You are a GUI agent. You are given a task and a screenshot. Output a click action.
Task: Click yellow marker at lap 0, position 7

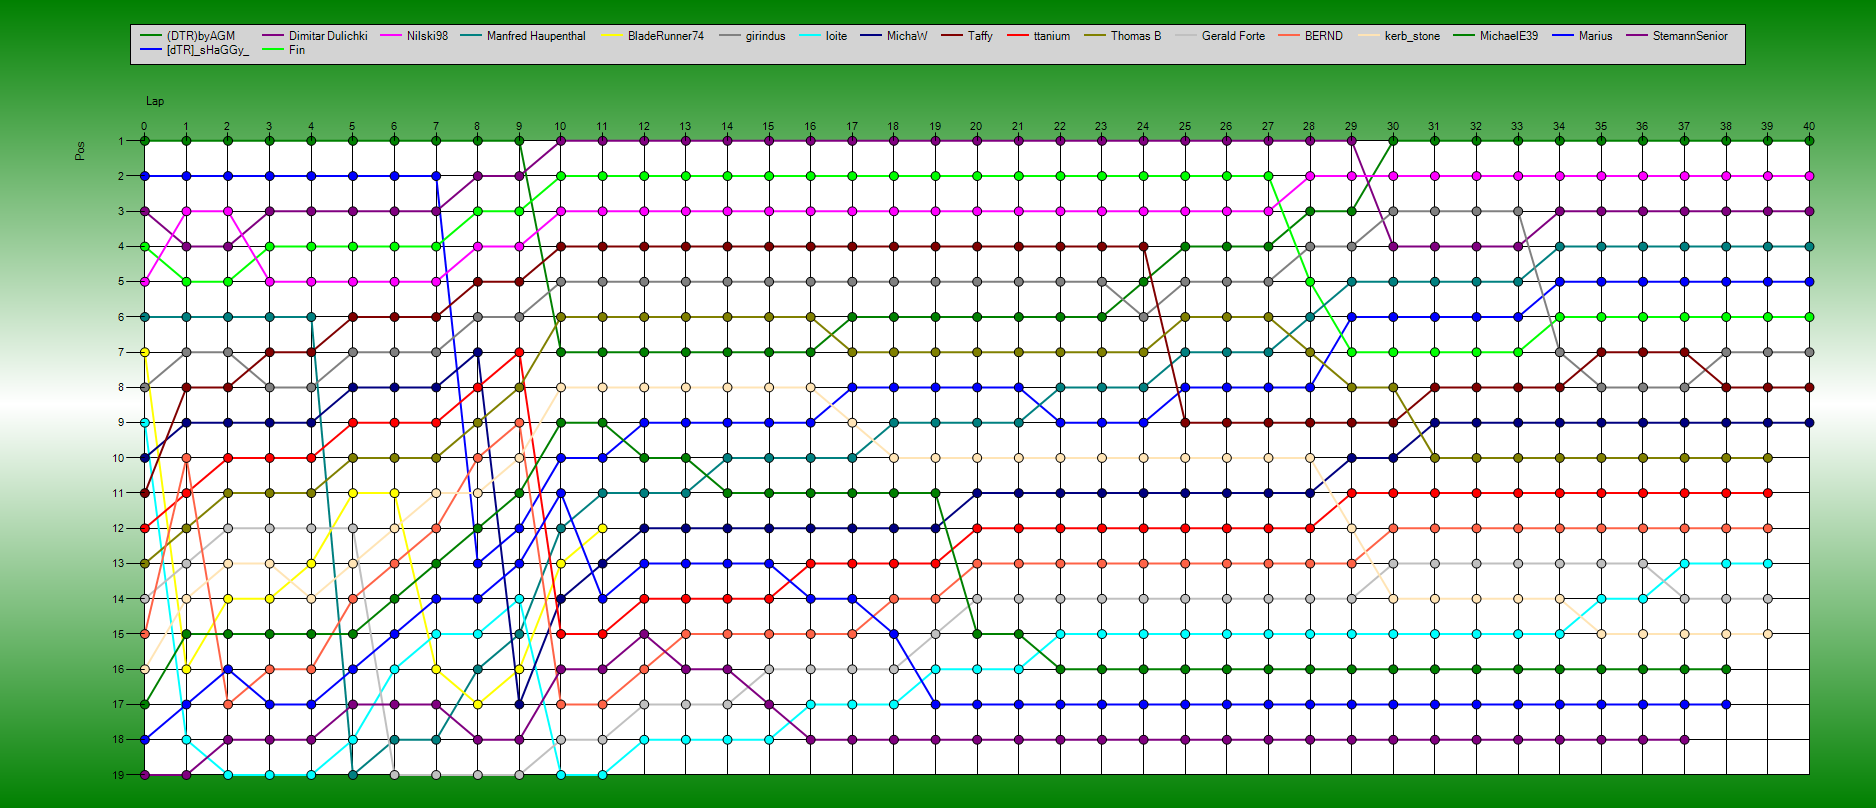(x=144, y=352)
